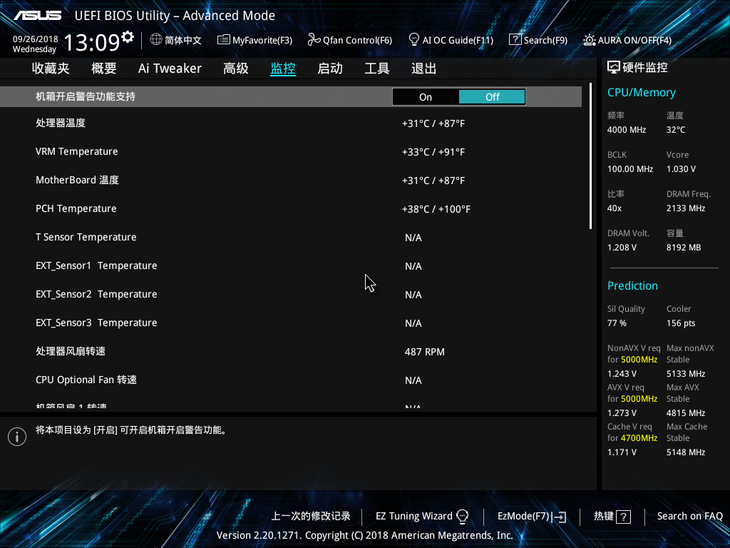The width and height of the screenshot is (730, 548).
Task: Click the 13:09 clock display
Action: [92, 43]
